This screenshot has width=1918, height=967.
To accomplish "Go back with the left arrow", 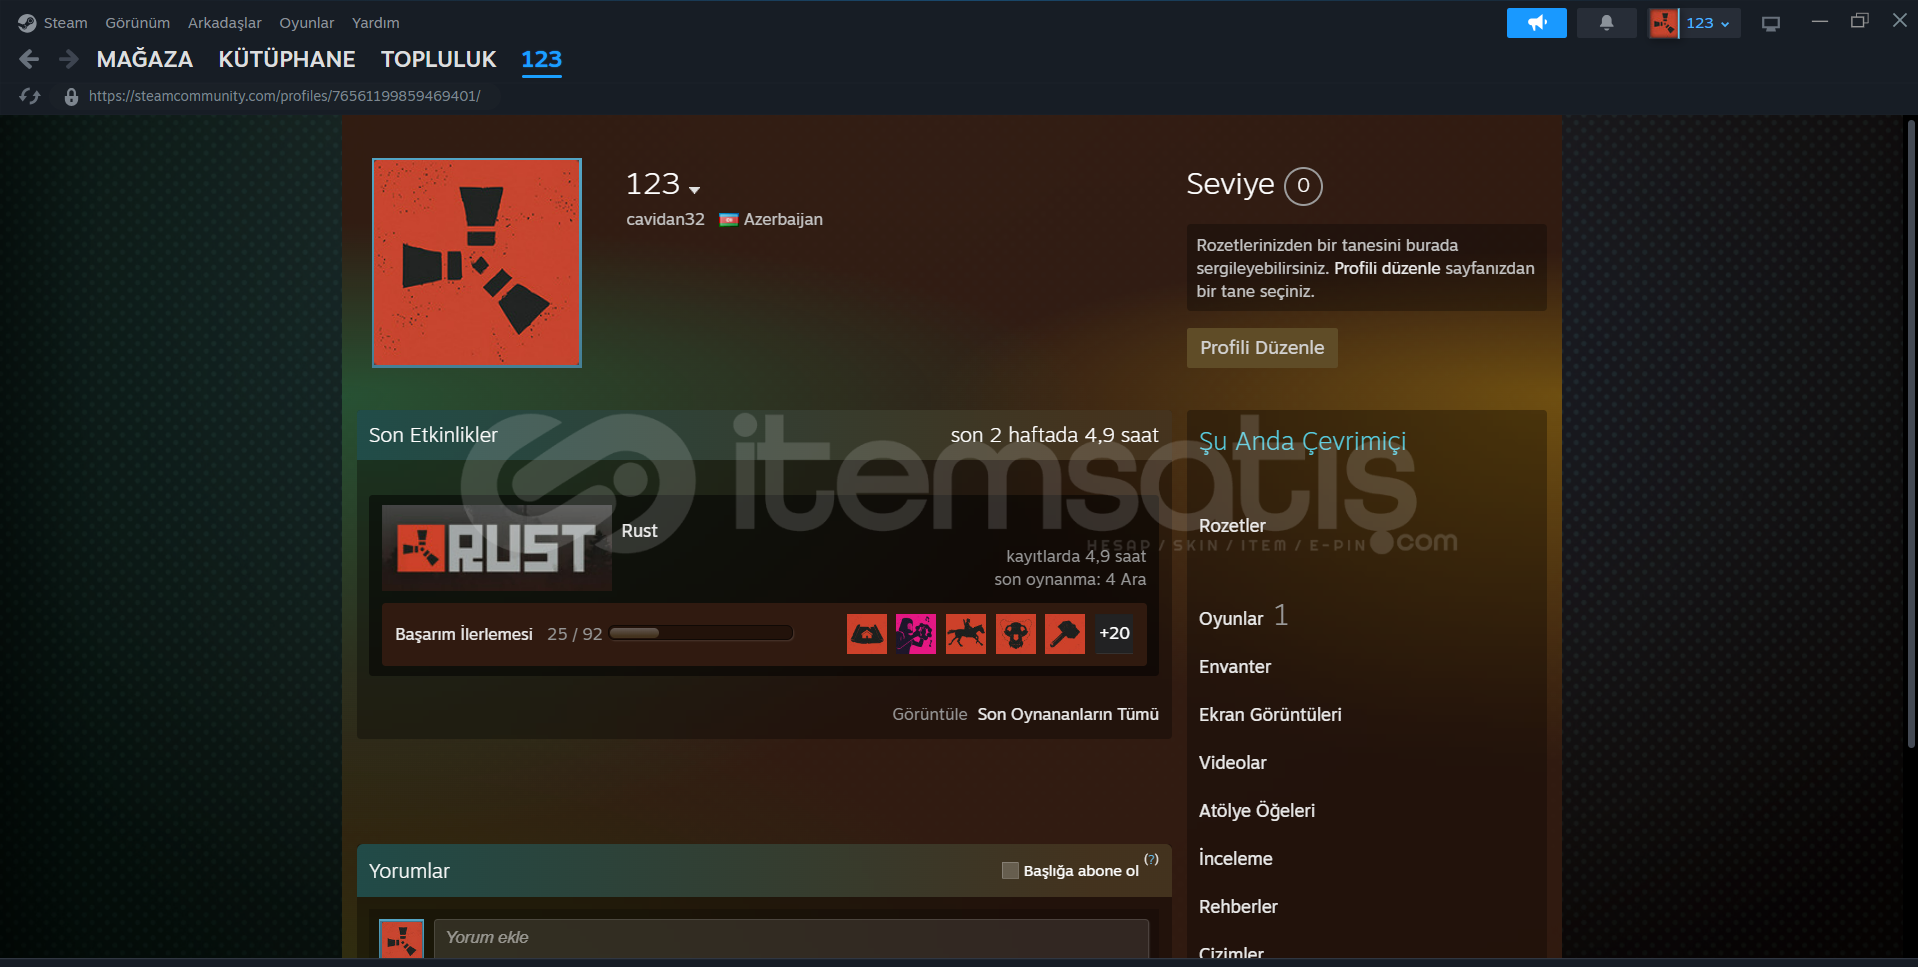I will pos(29,60).
